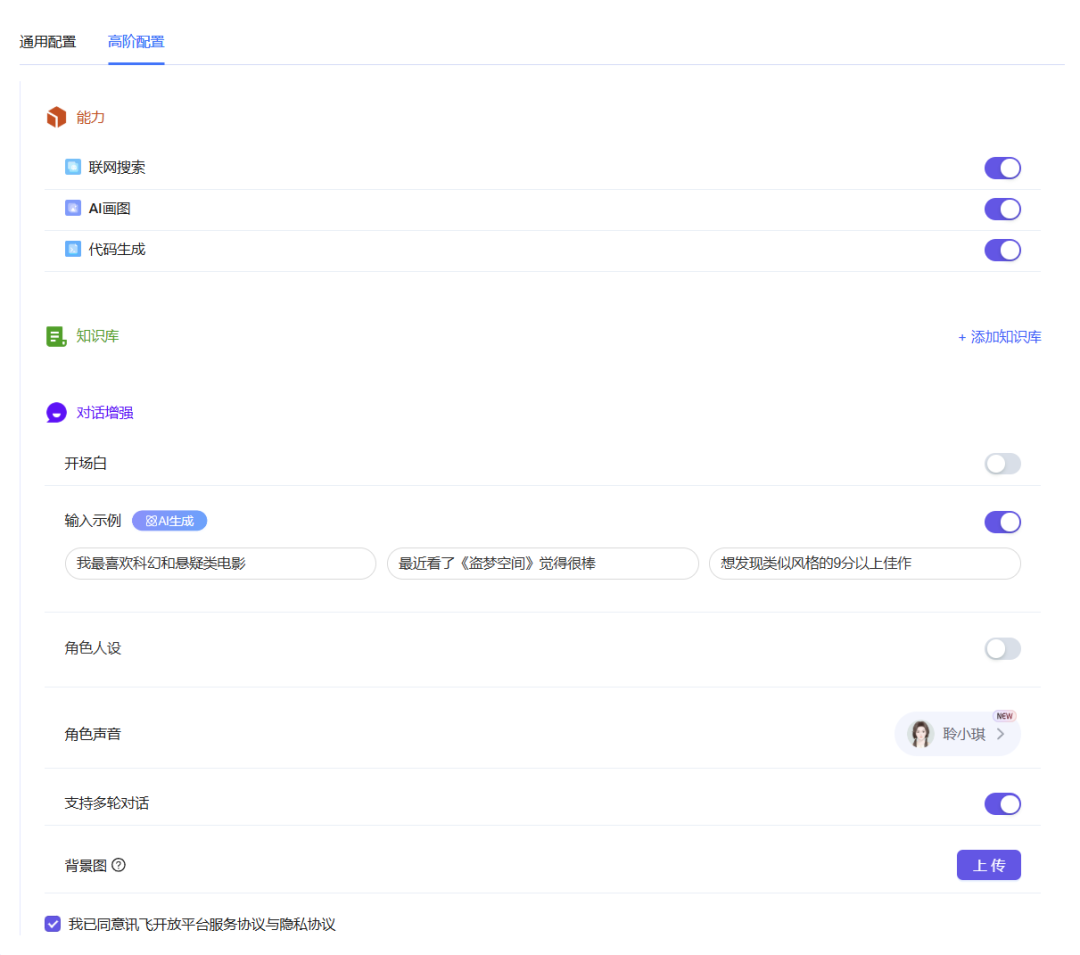Image resolution: width=1080 pixels, height=955 pixels.
Task: Click the orange cube 能力 icon
Action: (x=56, y=117)
